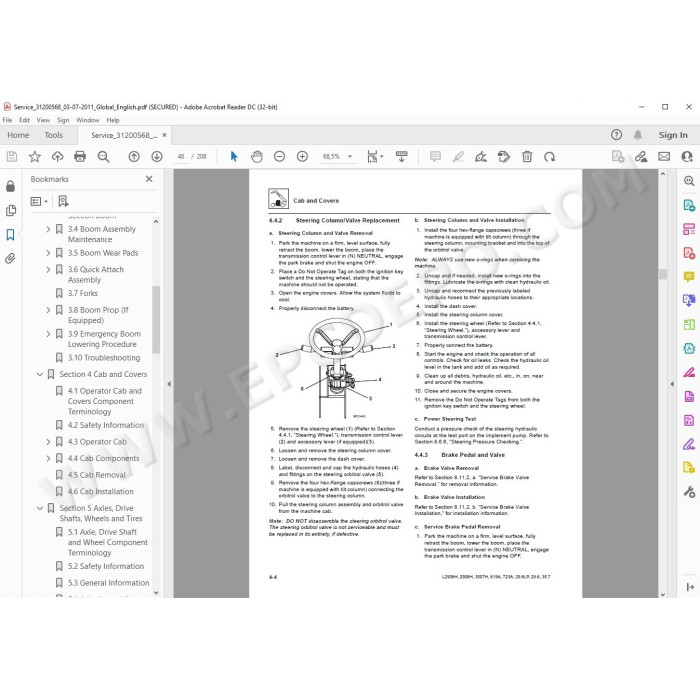Open 5.3 General Information bookmark

coord(108,583)
